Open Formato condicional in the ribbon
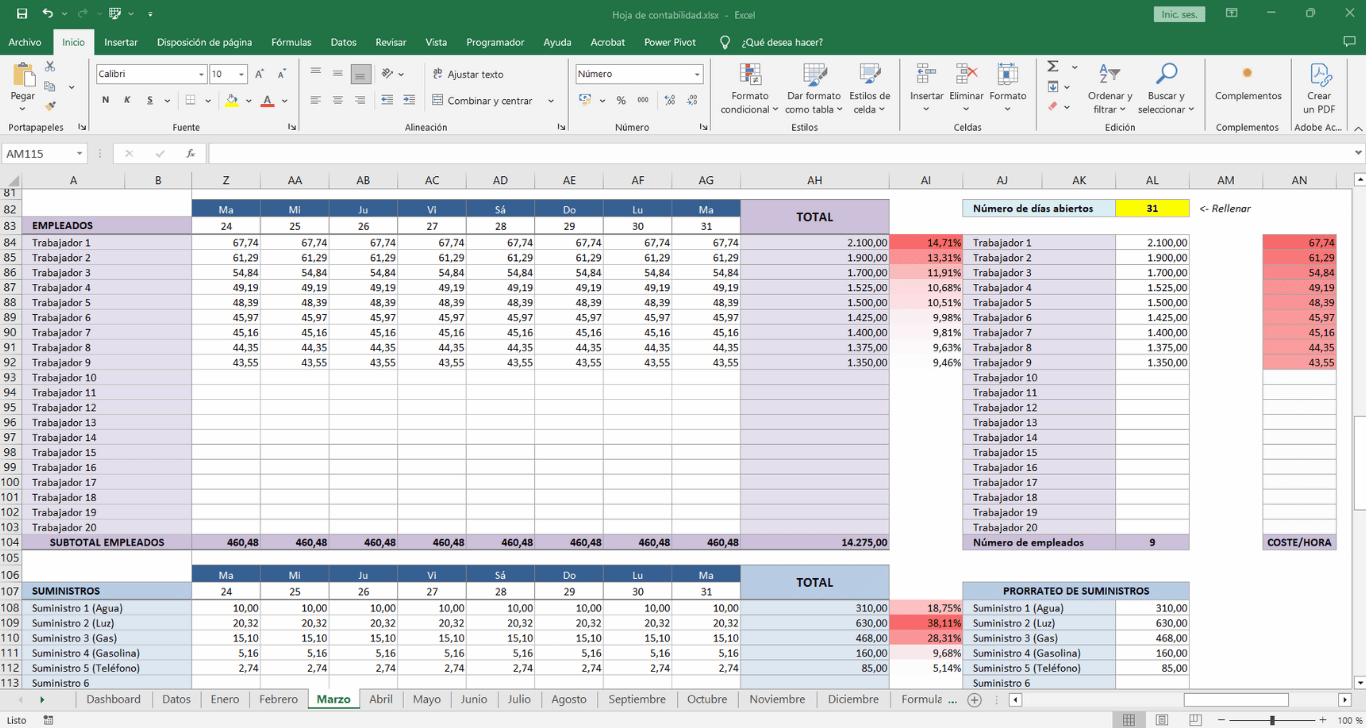 [x=750, y=89]
